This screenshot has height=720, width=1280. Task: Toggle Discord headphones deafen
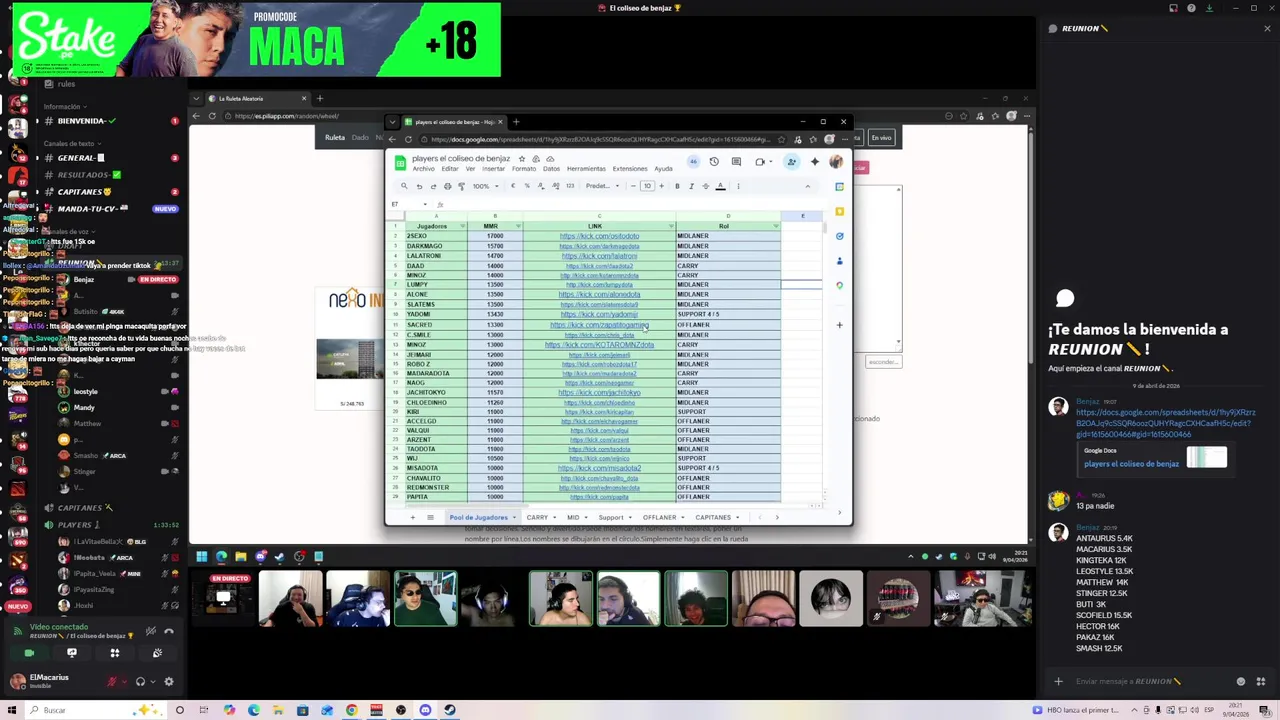pyautogui.click(x=140, y=682)
